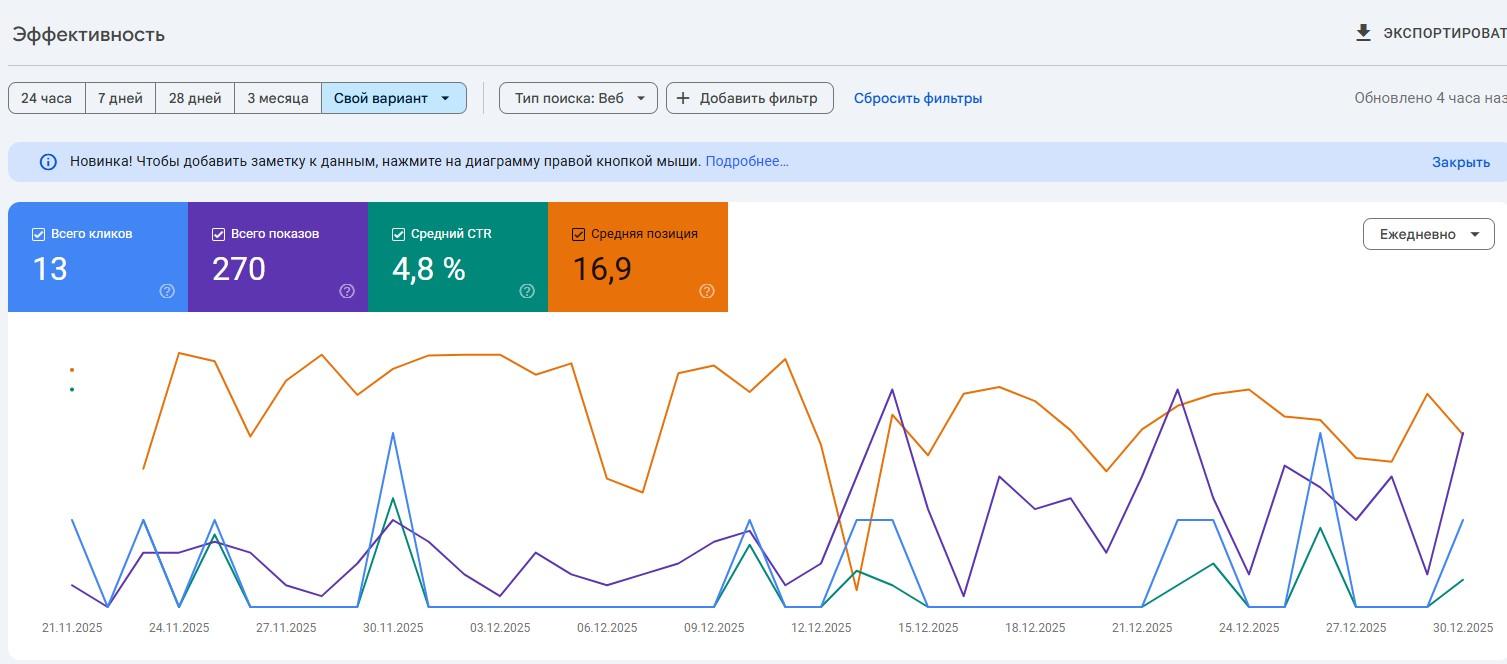Uncheck the Всего кликов checkbox
The image size is (1507, 664).
click(x=39, y=234)
